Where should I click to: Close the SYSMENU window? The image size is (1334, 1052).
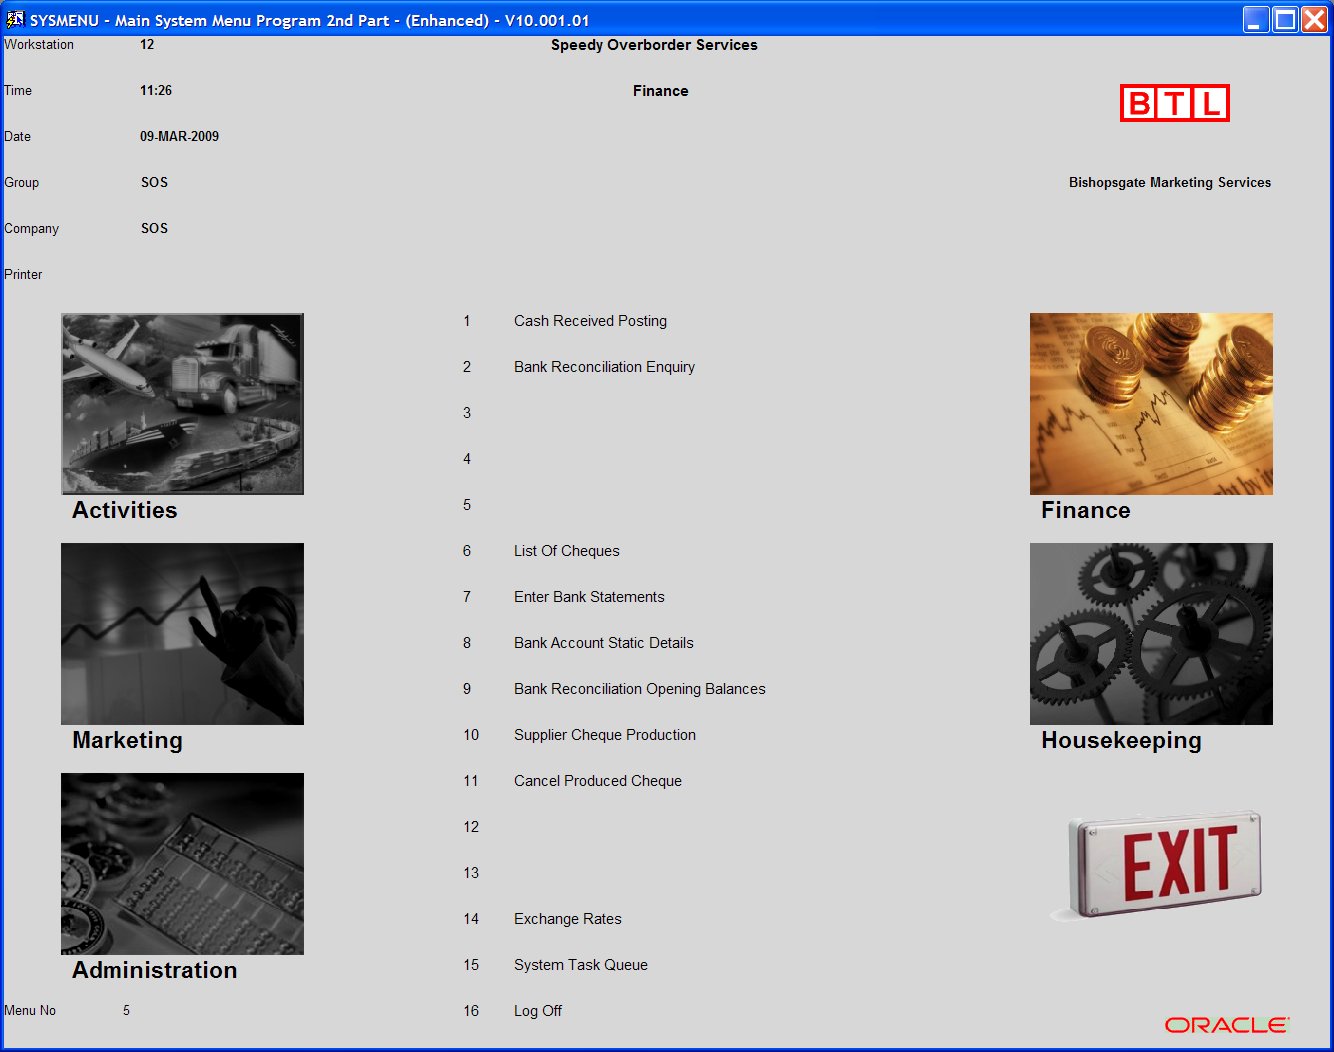[1314, 19]
